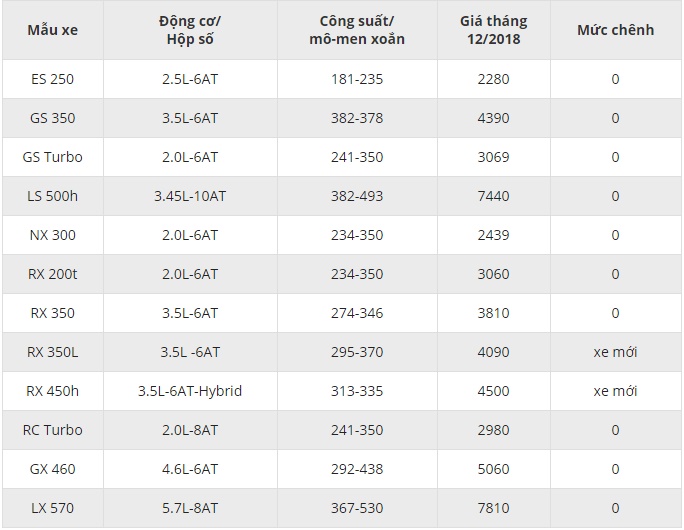684x530 pixels.
Task: Select the NX 300 row name
Action: [x=53, y=235]
